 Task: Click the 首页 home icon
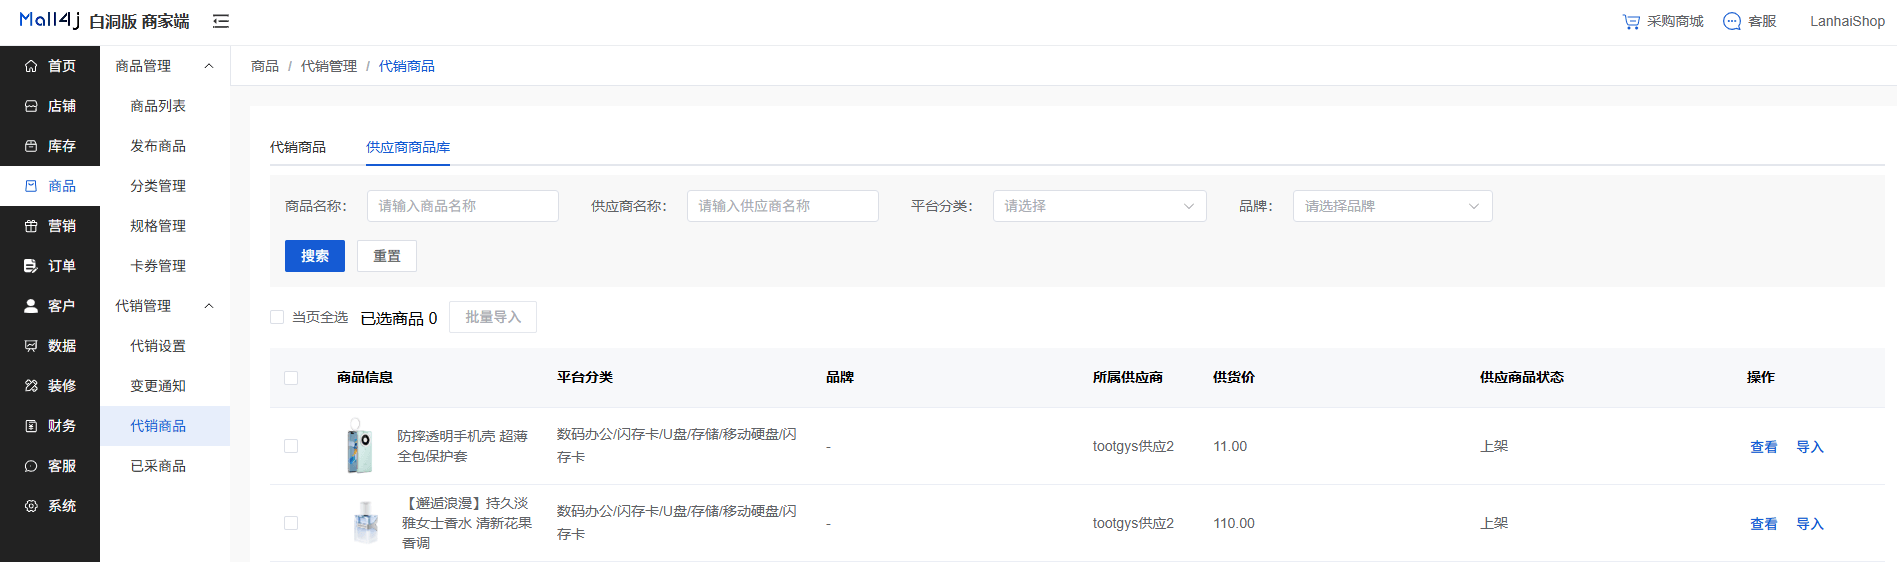coord(31,66)
